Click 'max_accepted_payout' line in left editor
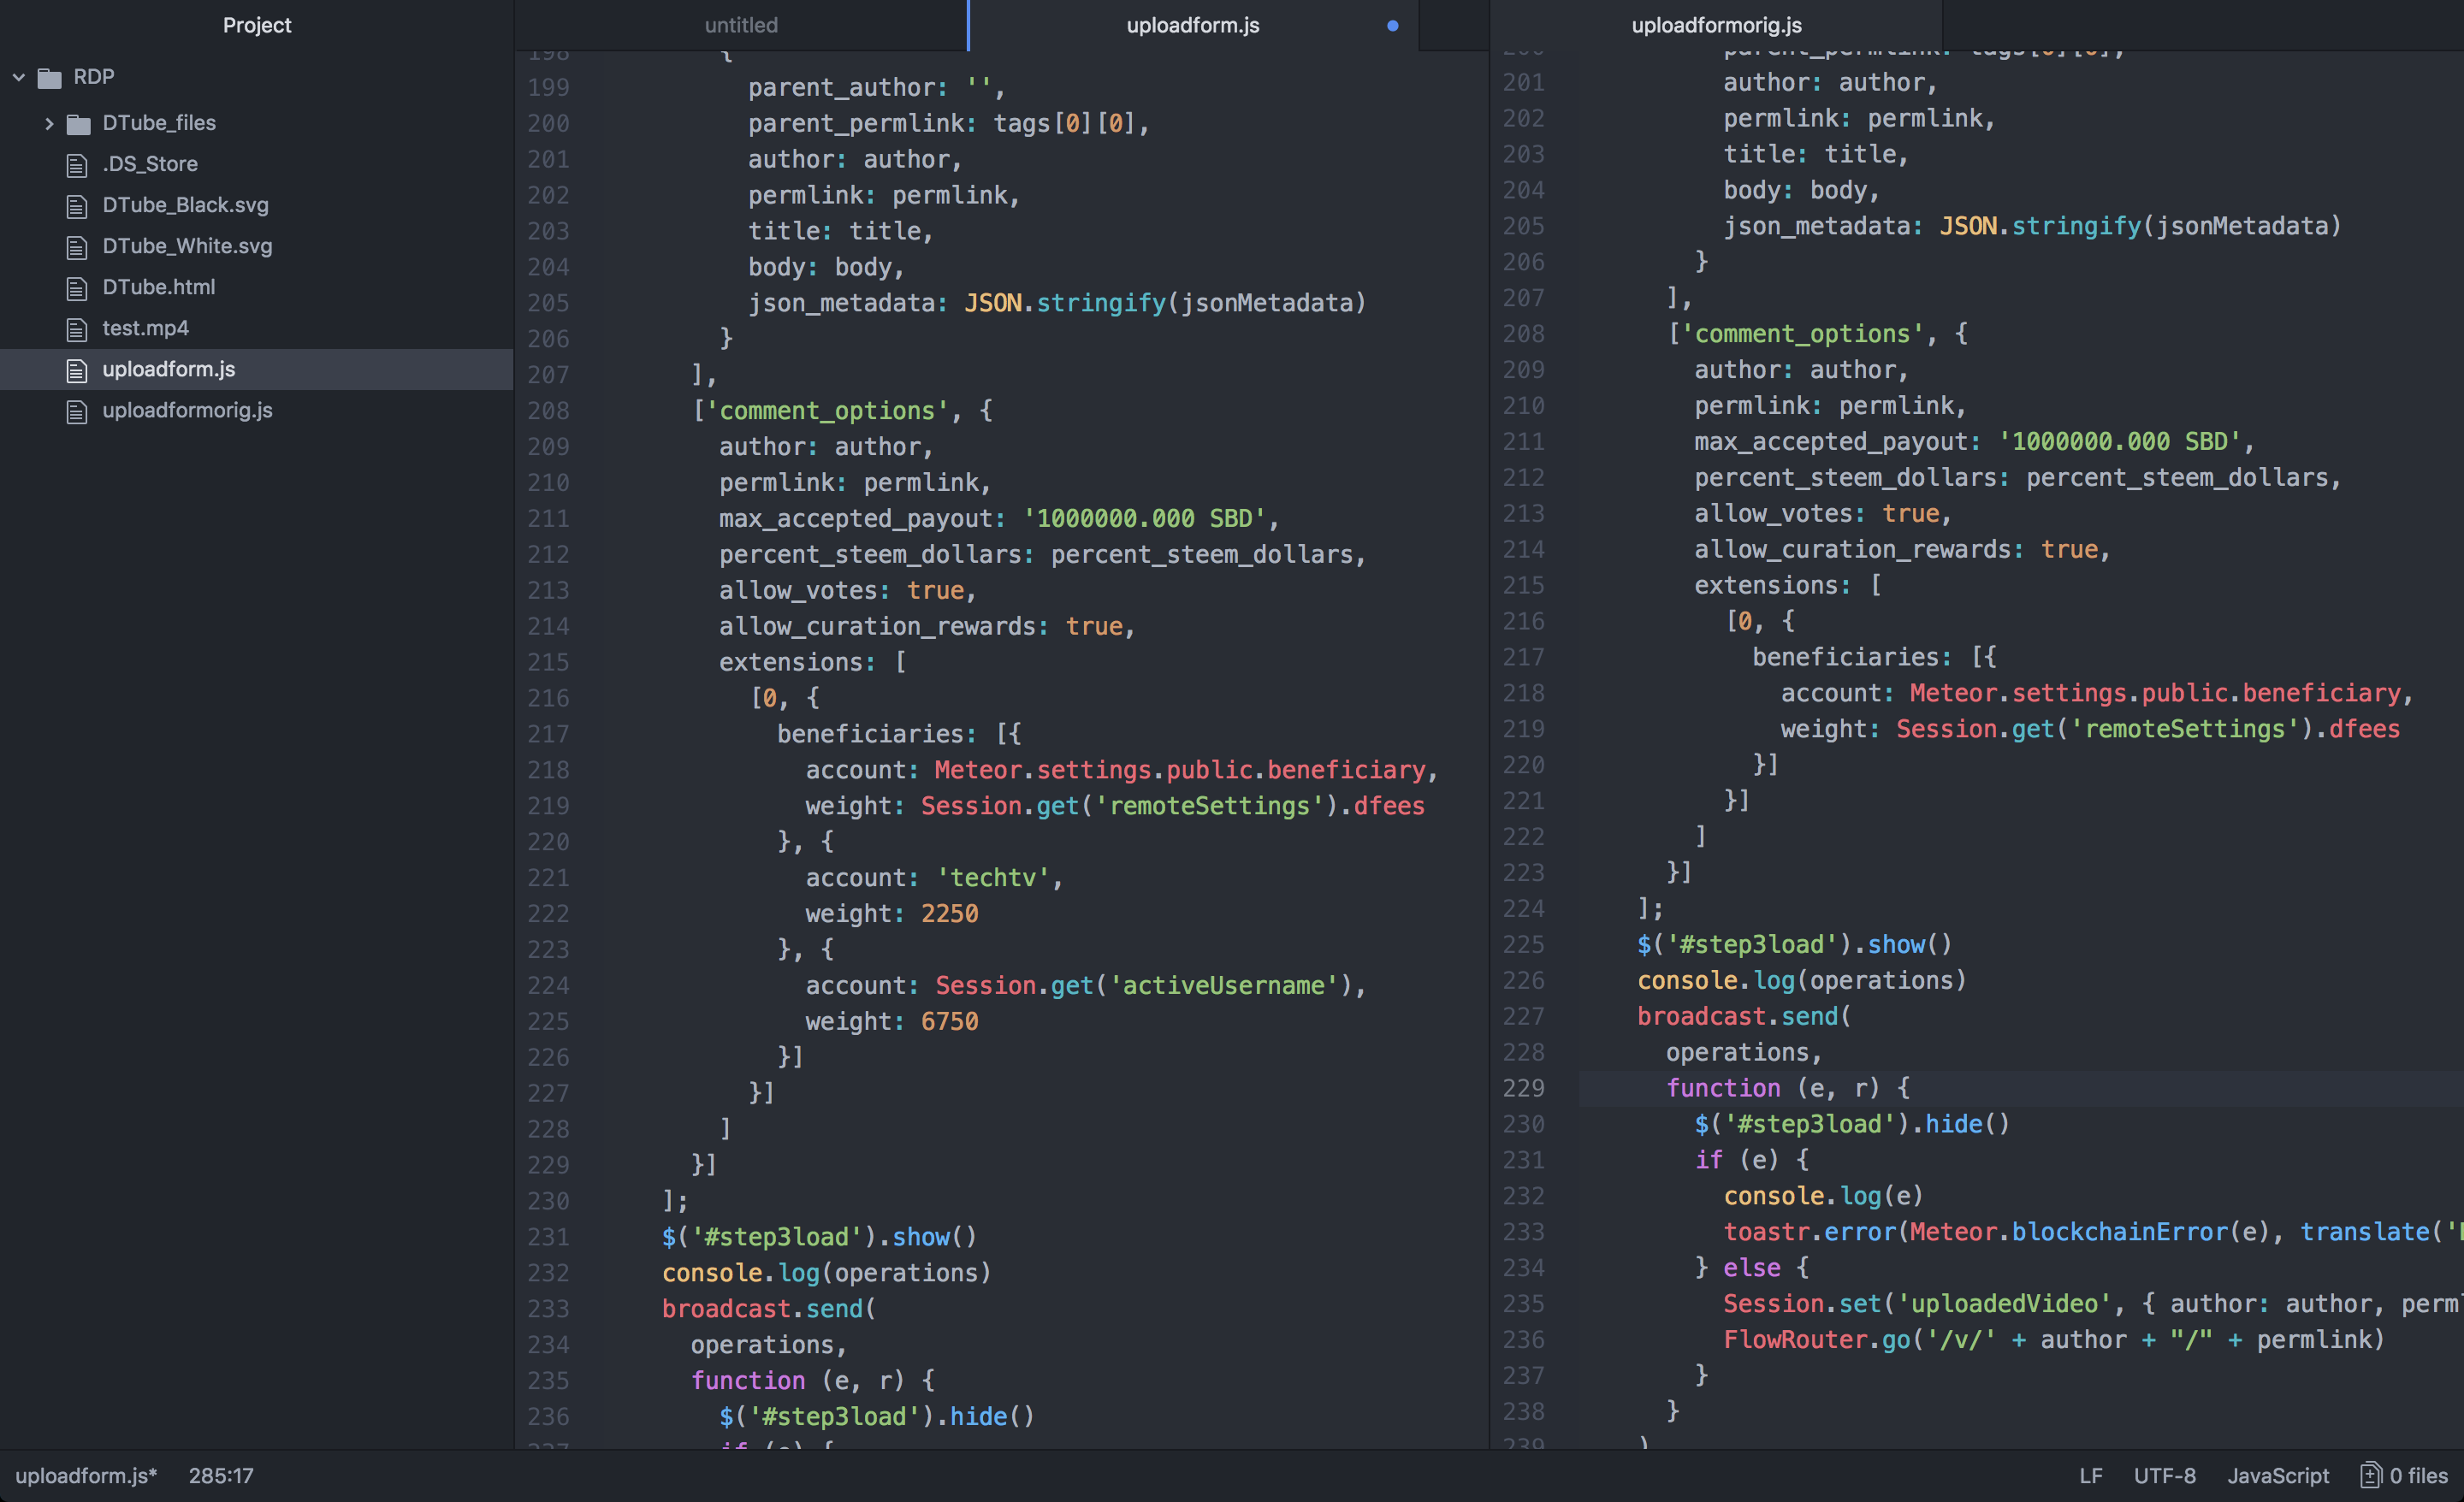 click(999, 519)
